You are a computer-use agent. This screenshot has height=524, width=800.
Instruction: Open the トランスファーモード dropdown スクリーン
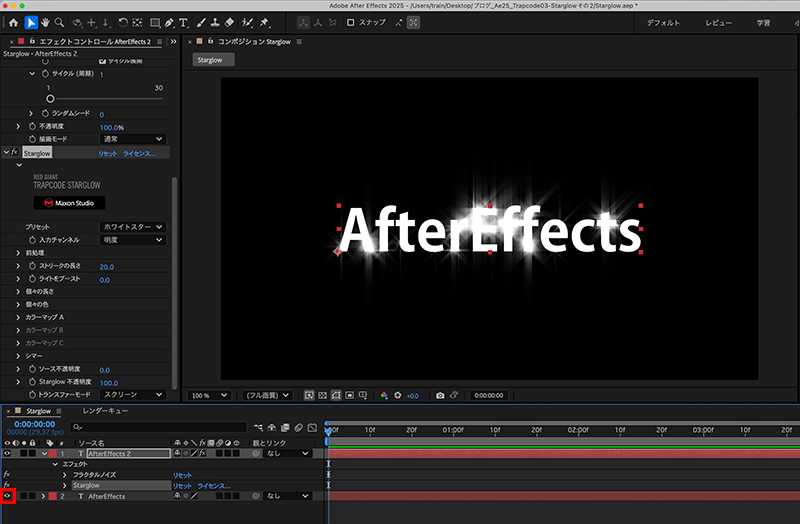(133, 394)
